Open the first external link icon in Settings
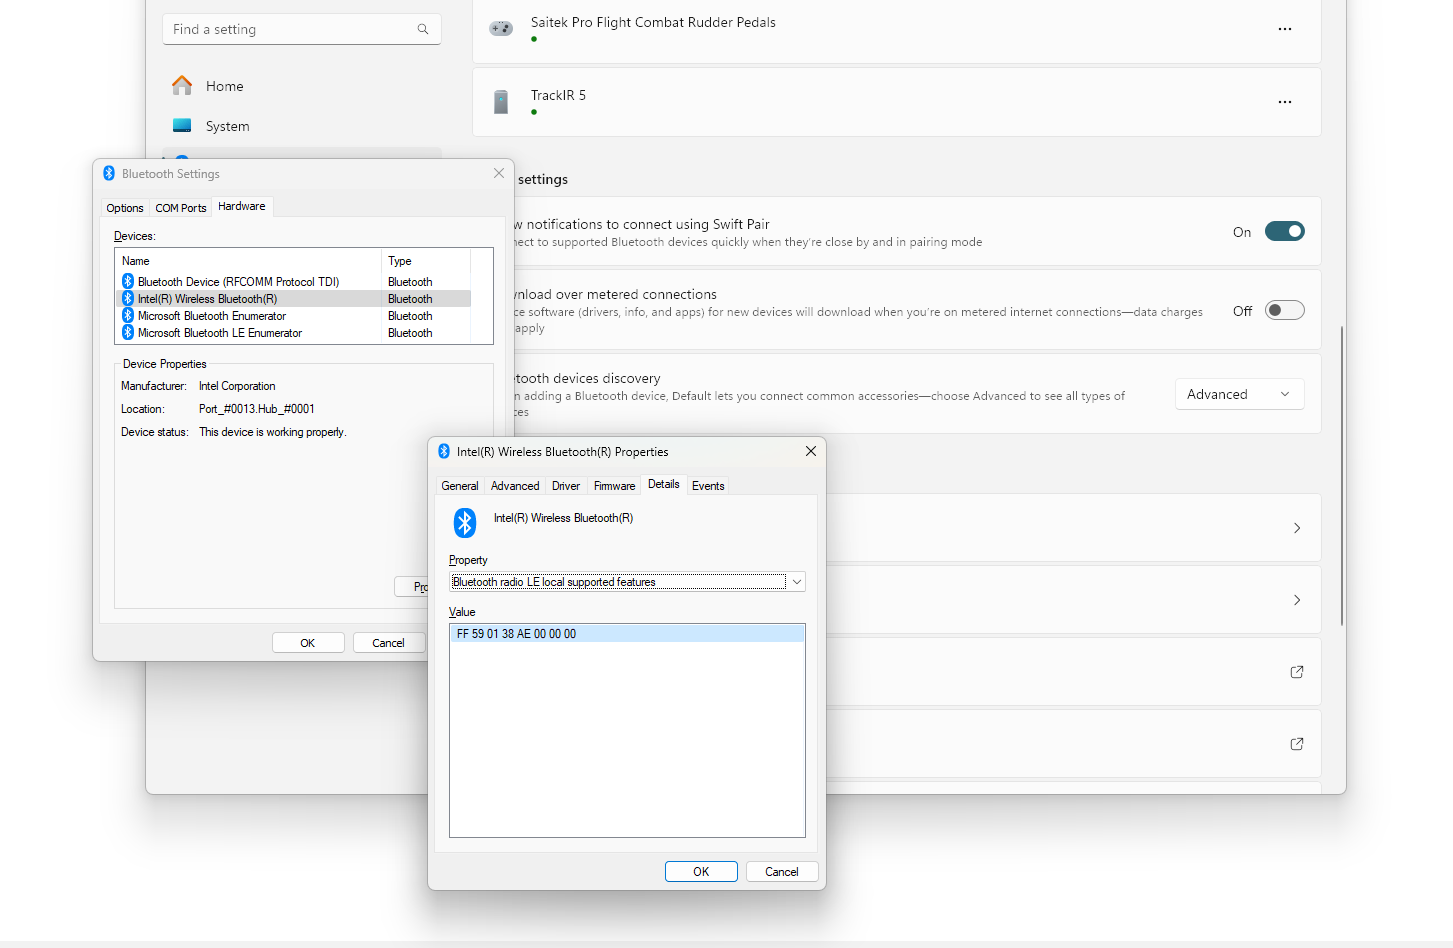This screenshot has width=1453, height=948. (x=1297, y=672)
